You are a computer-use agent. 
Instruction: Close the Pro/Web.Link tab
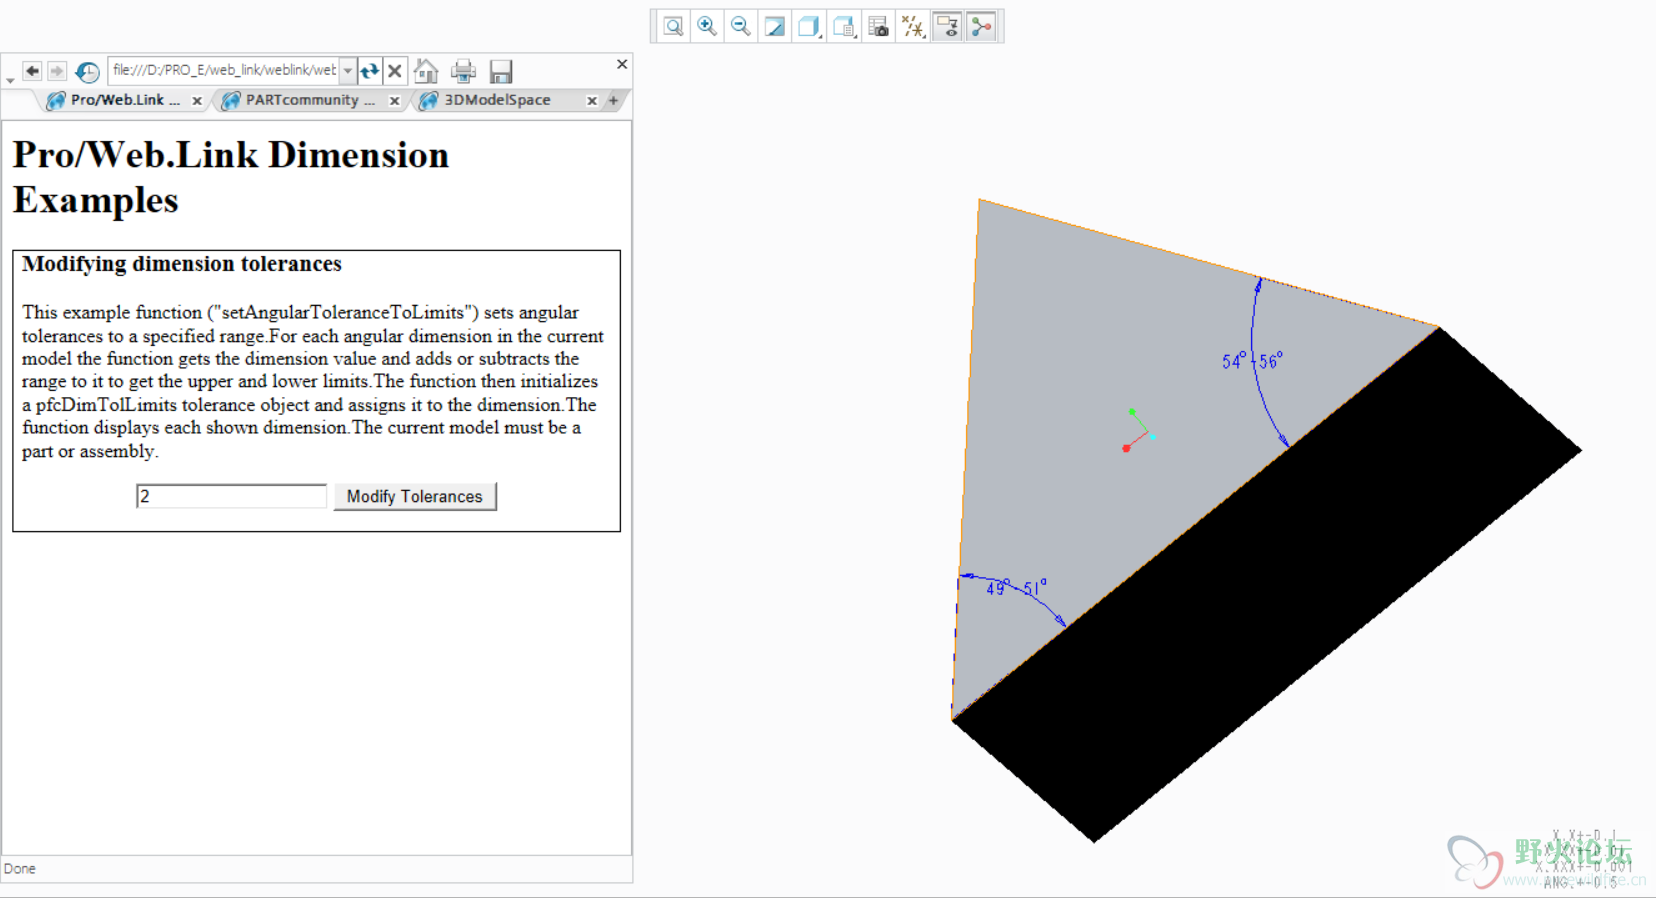coord(197,101)
